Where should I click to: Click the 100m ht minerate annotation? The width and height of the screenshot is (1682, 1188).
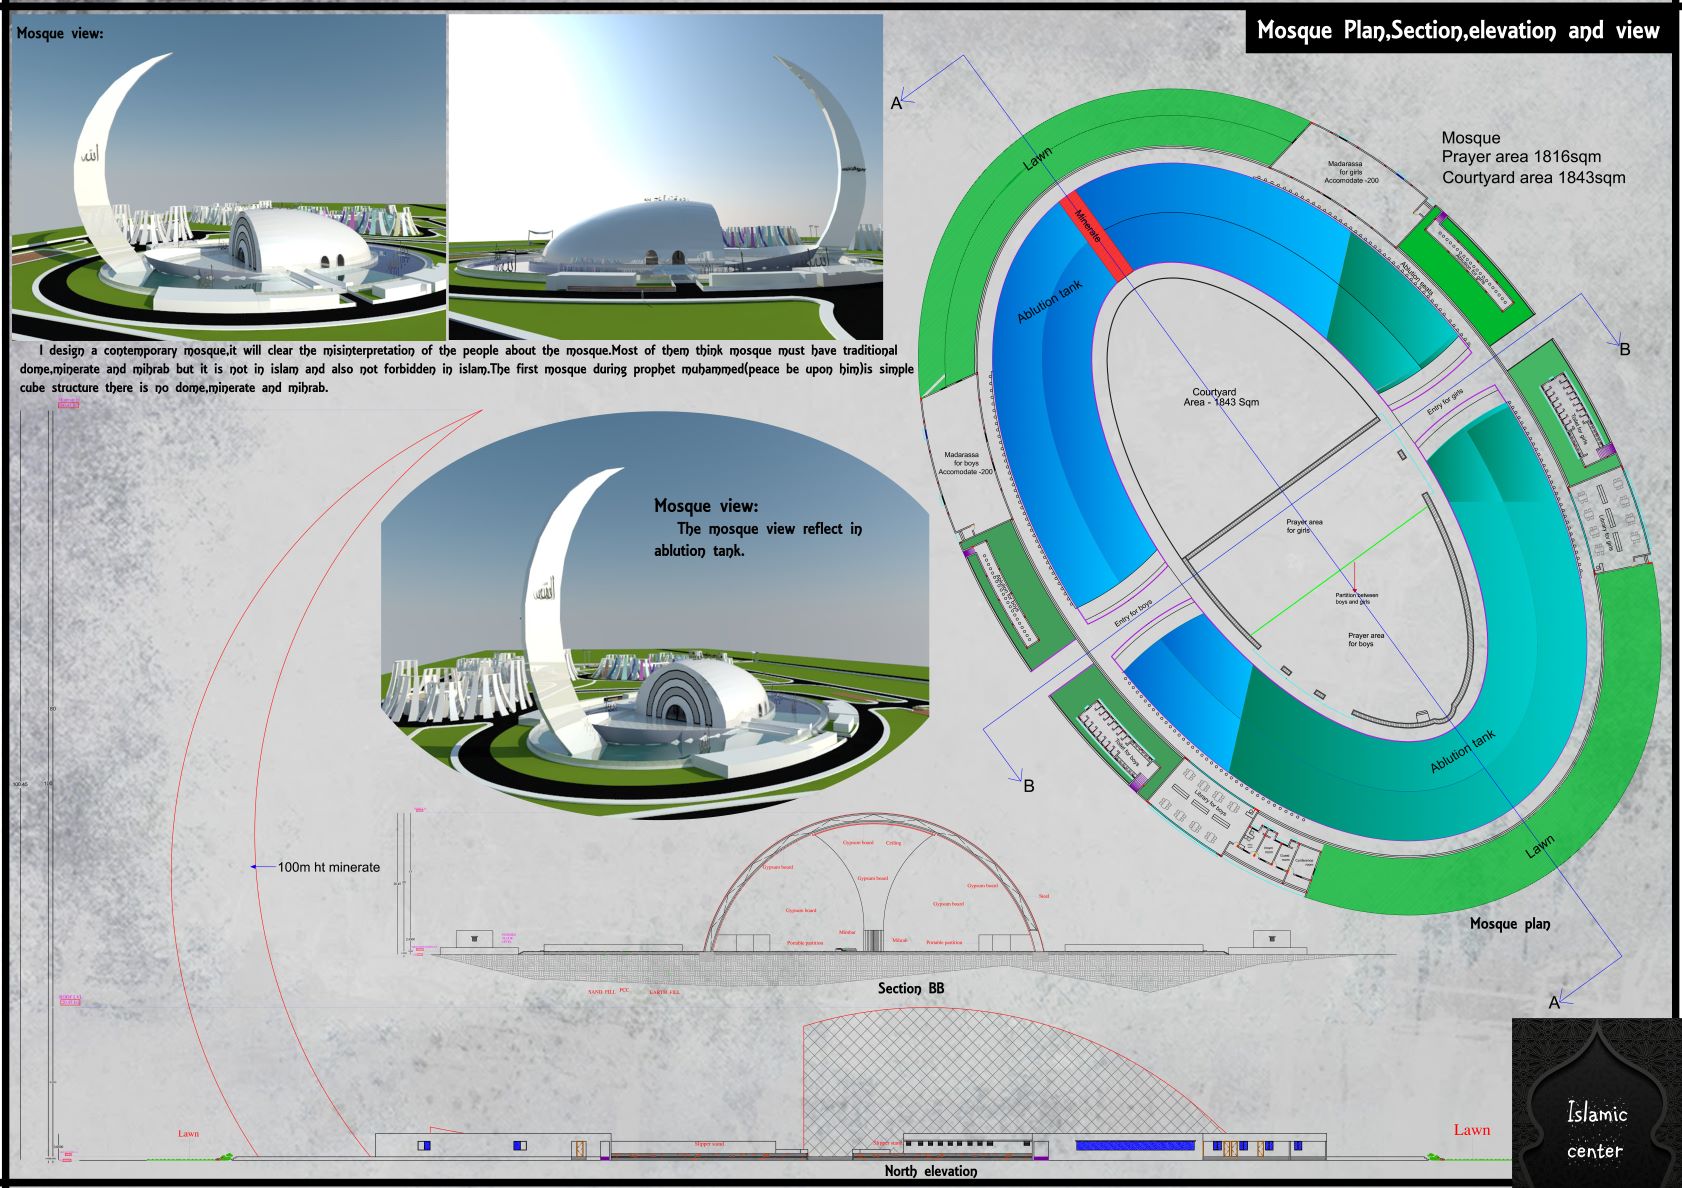click(330, 868)
